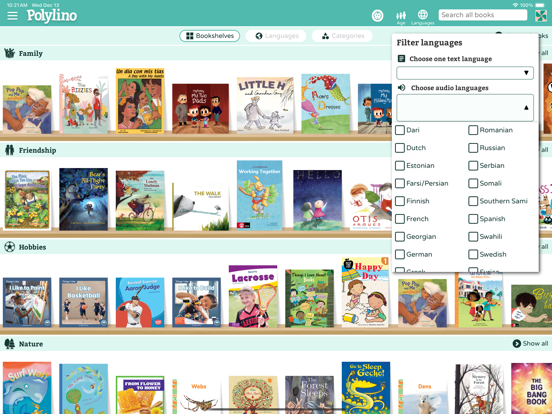The height and width of the screenshot is (414, 552).
Task: Open the I Like to Paint book
Action: pos(27,302)
